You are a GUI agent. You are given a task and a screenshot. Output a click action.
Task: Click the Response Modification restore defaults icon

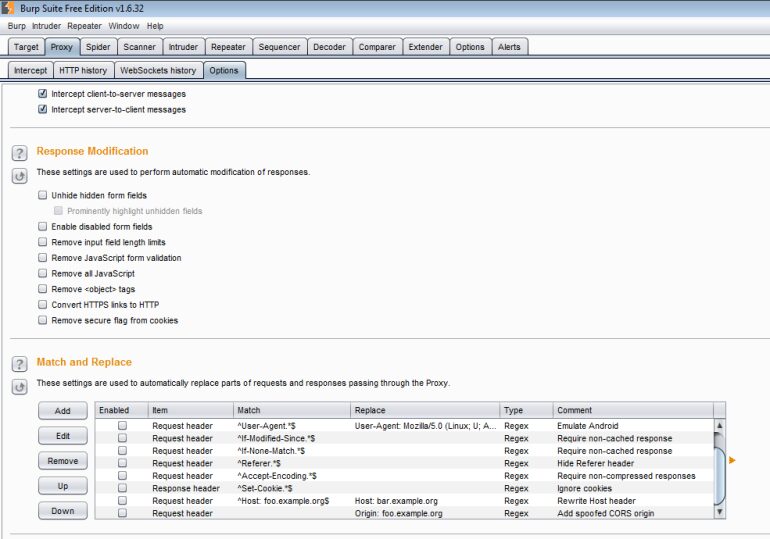click(x=19, y=176)
